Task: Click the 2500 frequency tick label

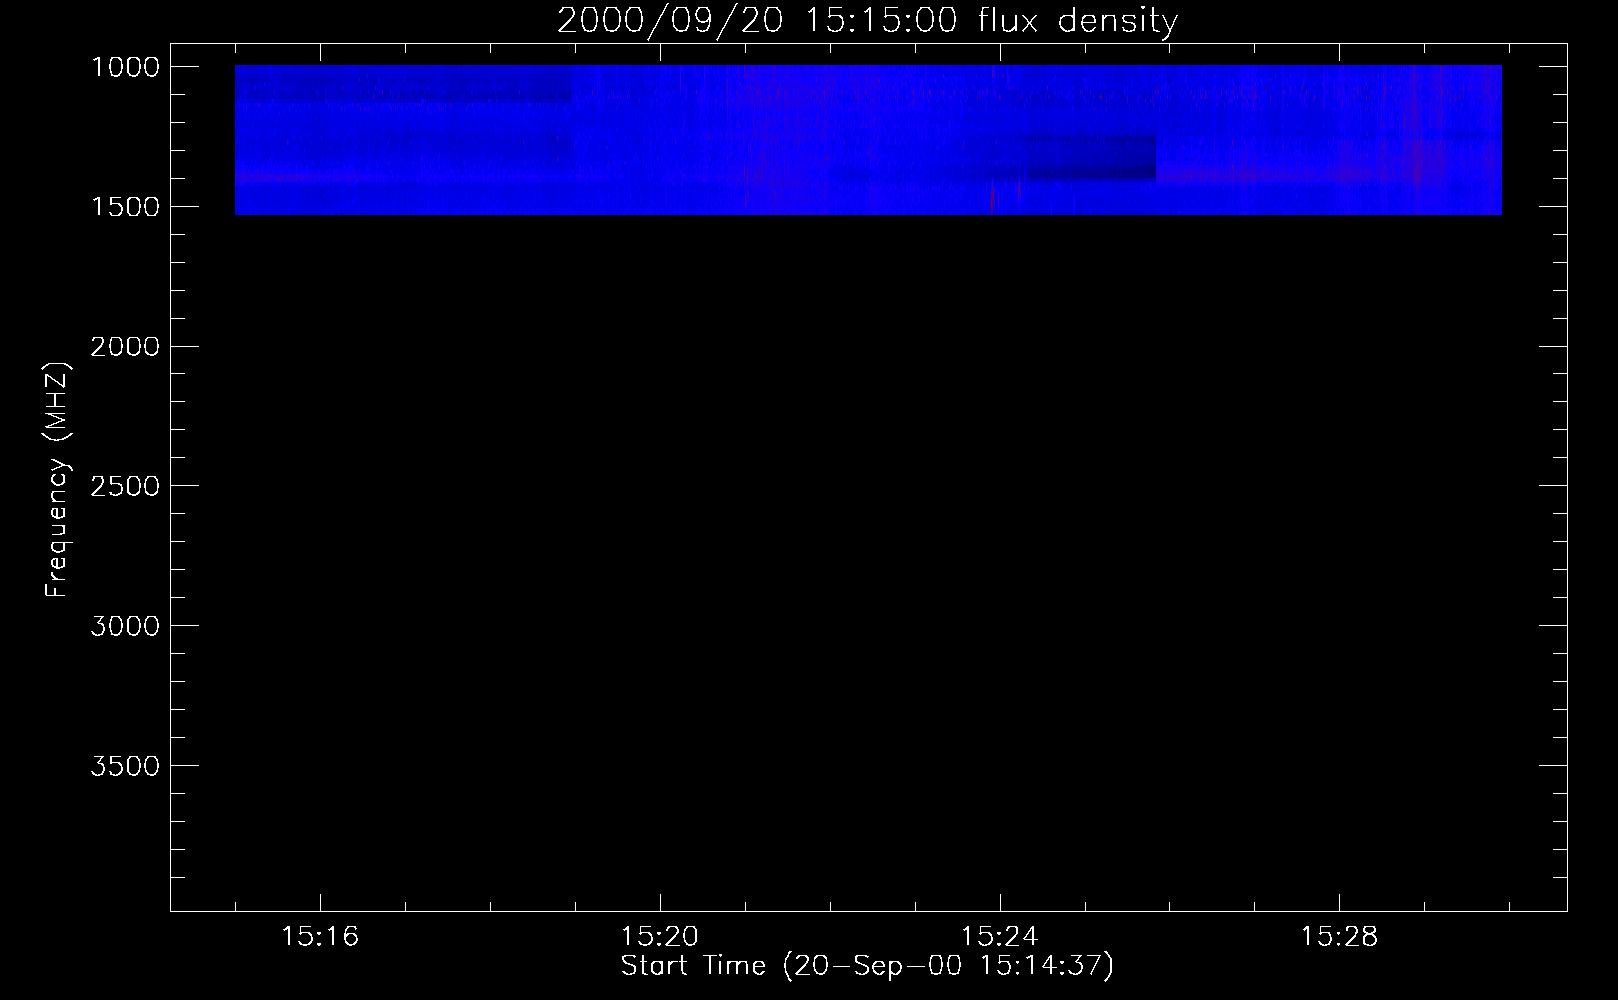Action: [125, 487]
